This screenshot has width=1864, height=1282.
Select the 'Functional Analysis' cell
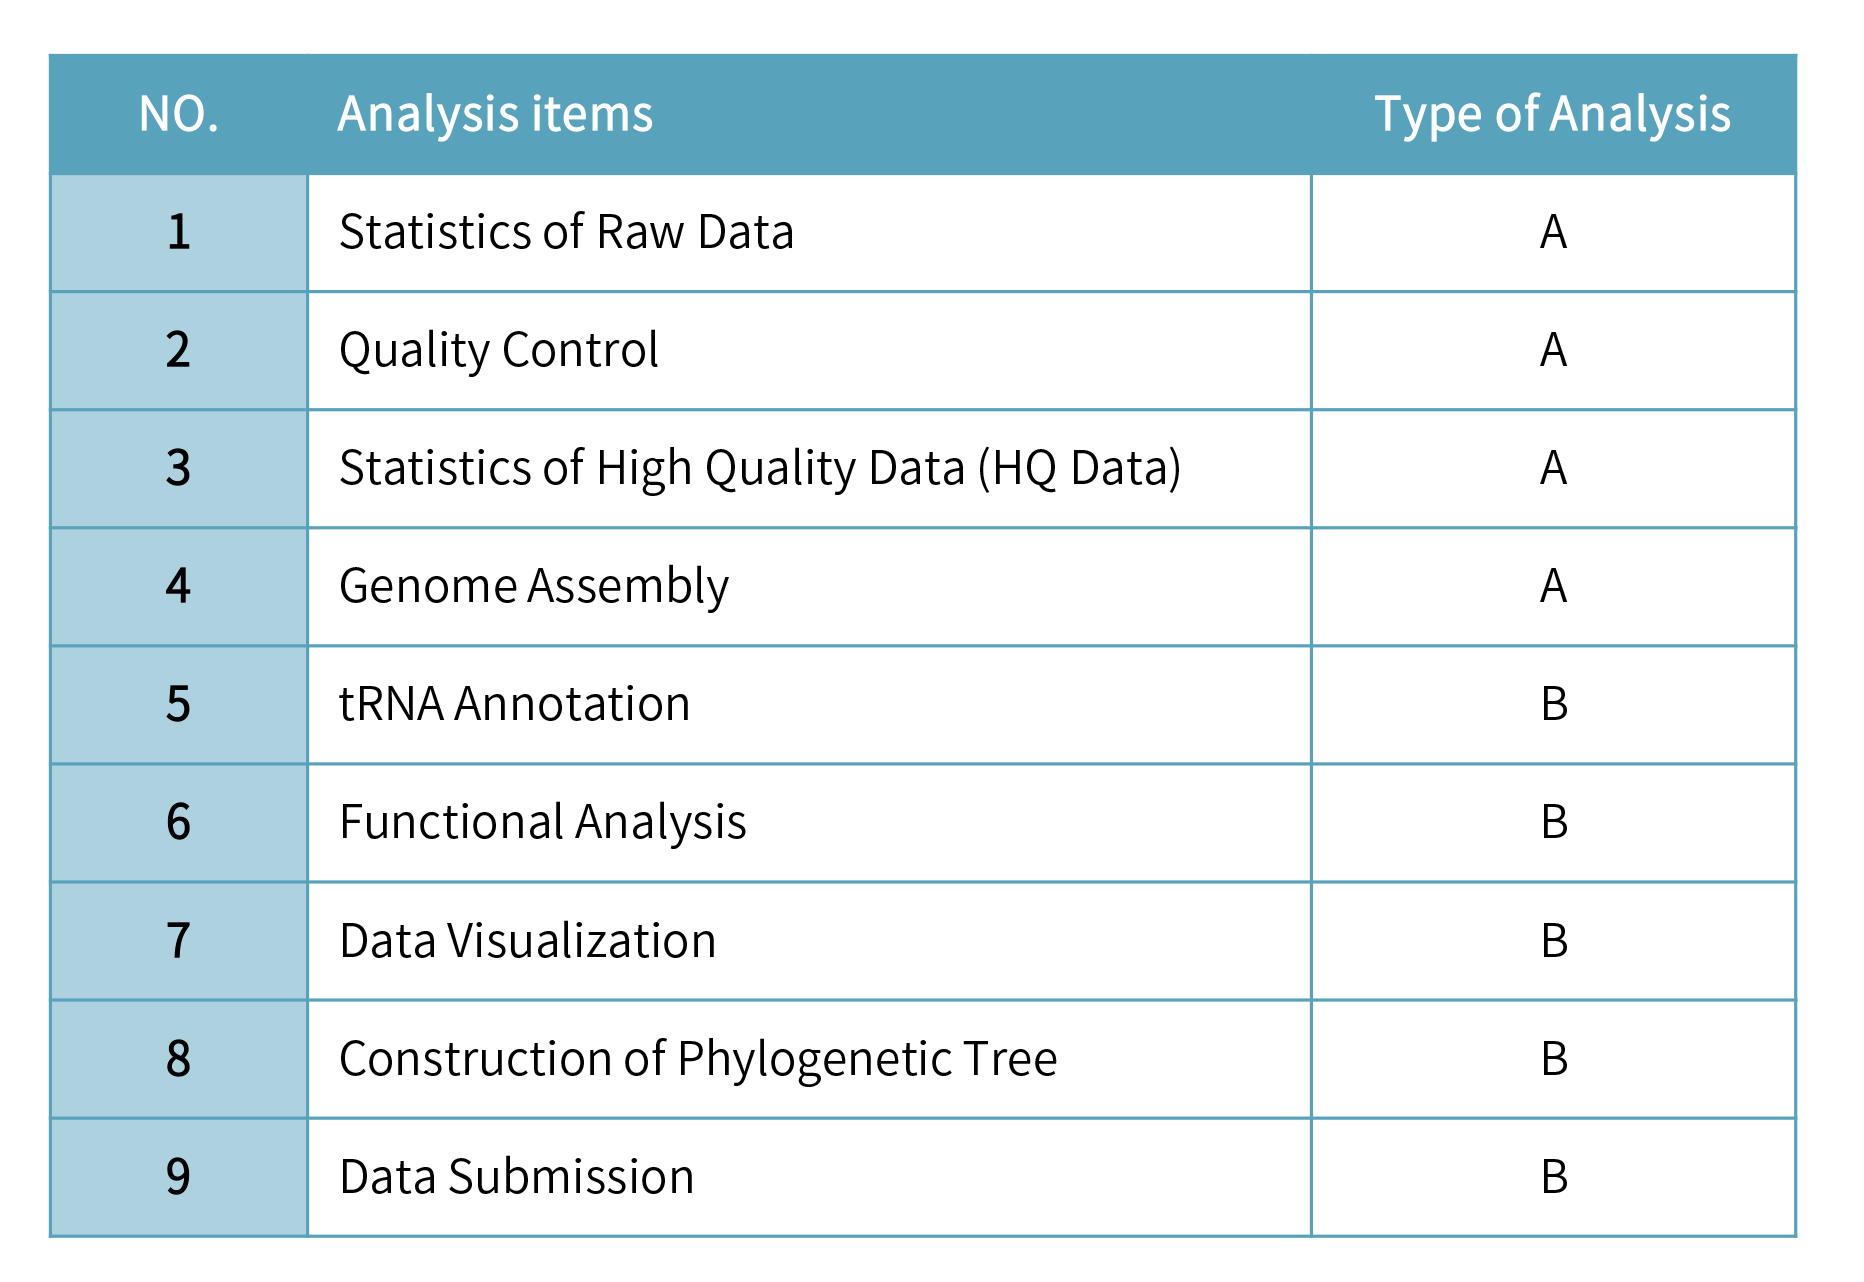click(x=542, y=822)
